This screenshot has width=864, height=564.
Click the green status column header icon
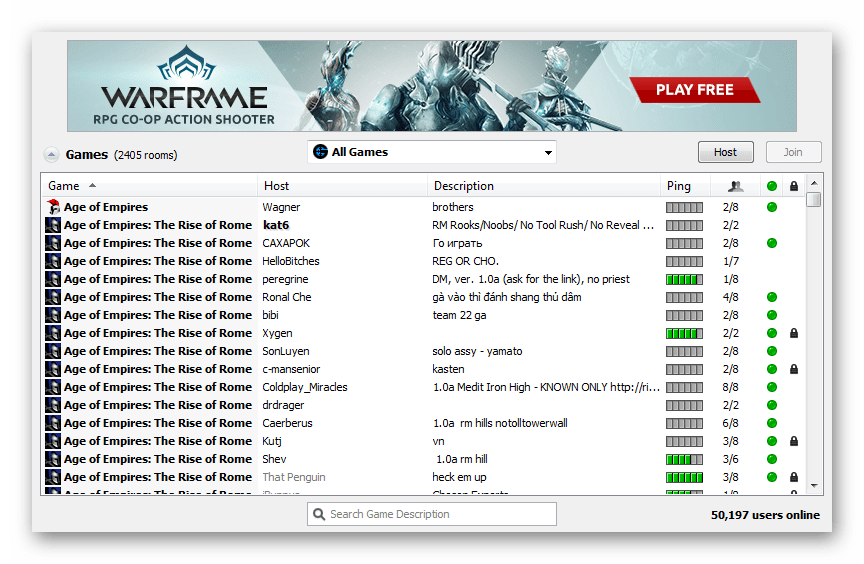coord(771,186)
